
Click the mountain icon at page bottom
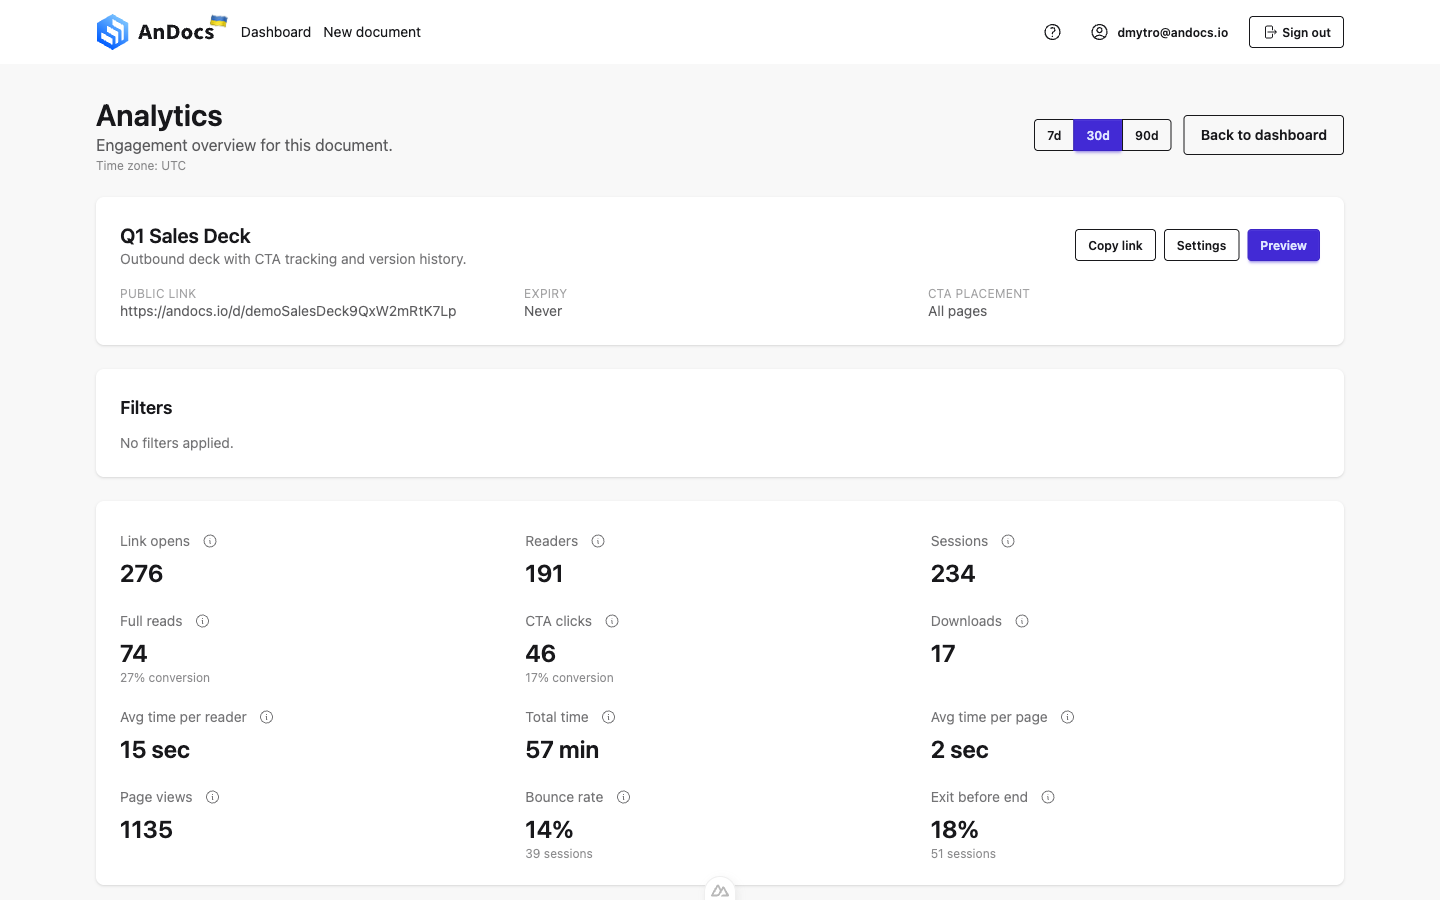720,889
